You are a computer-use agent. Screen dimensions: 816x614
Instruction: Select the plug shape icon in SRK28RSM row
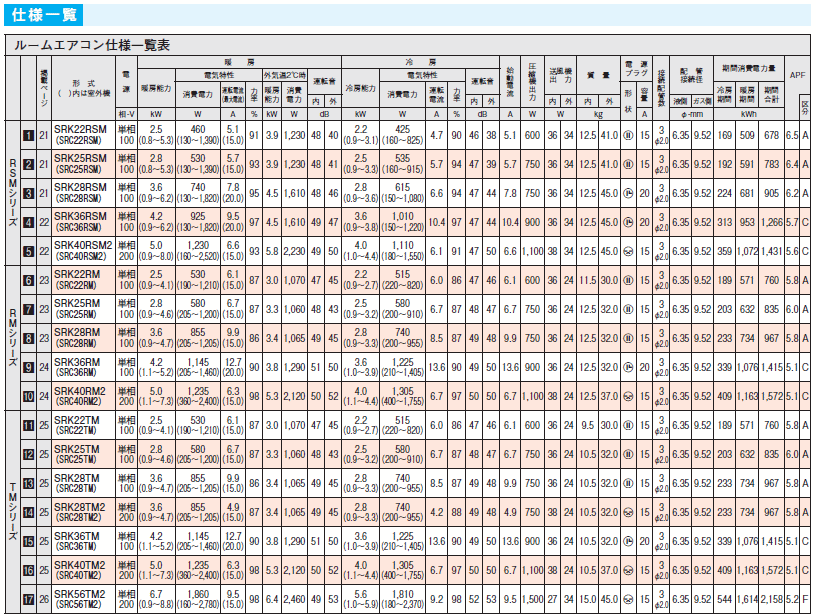click(x=628, y=194)
